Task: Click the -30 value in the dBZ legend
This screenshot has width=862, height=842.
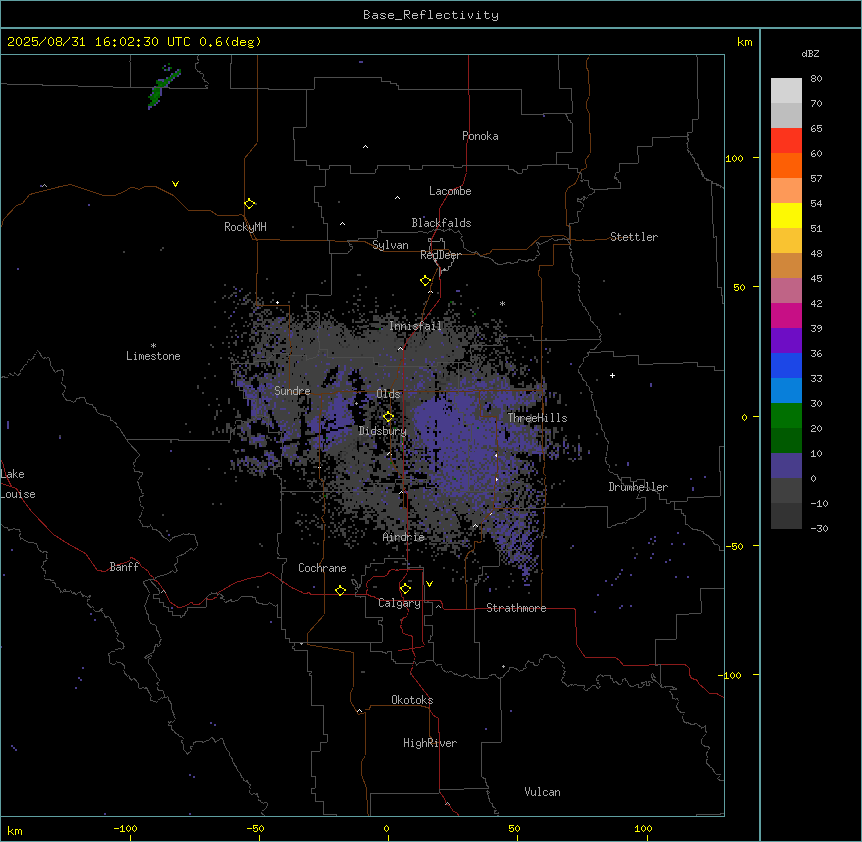Action: [819, 528]
